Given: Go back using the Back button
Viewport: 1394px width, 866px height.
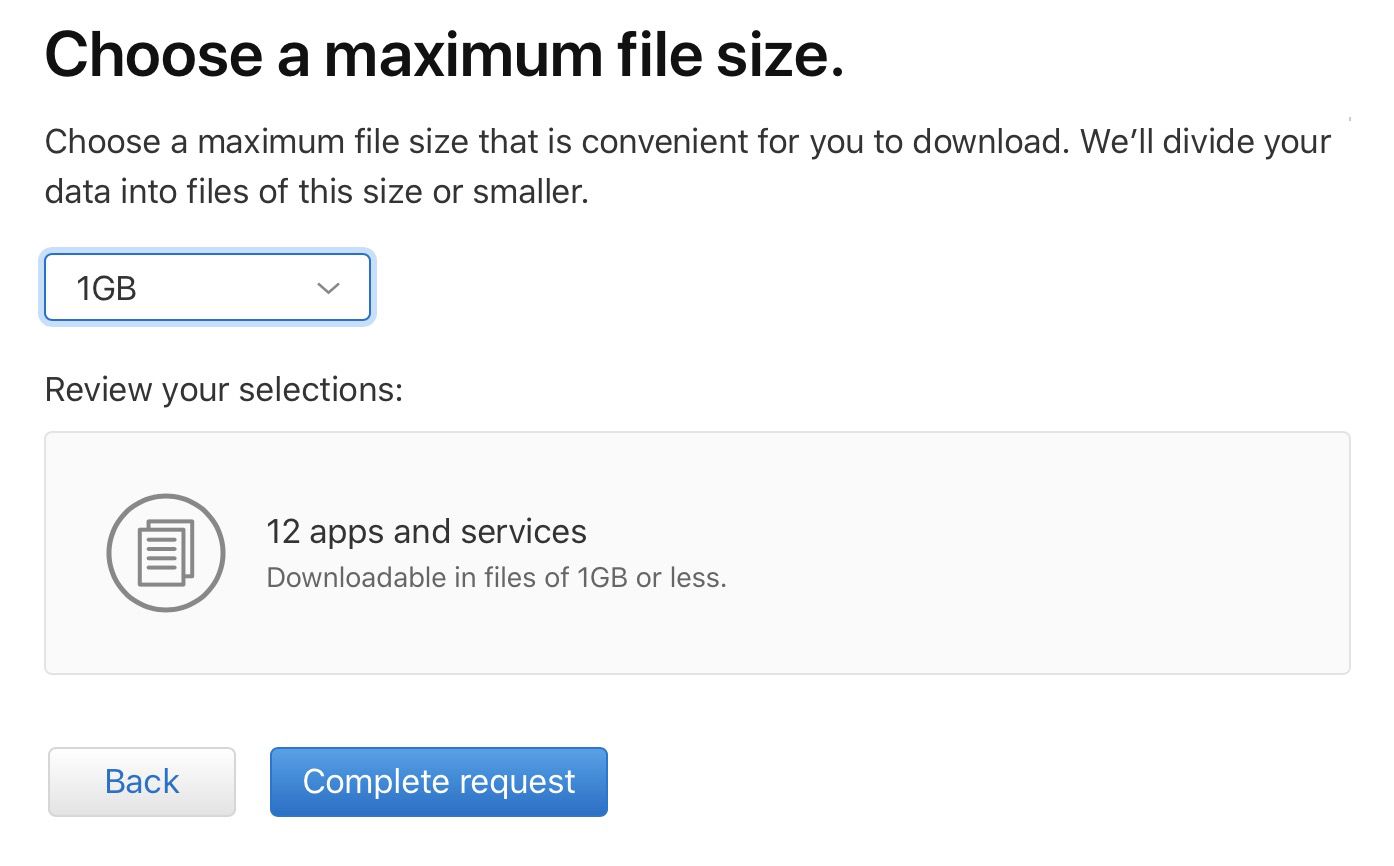Looking at the screenshot, I should (141, 781).
